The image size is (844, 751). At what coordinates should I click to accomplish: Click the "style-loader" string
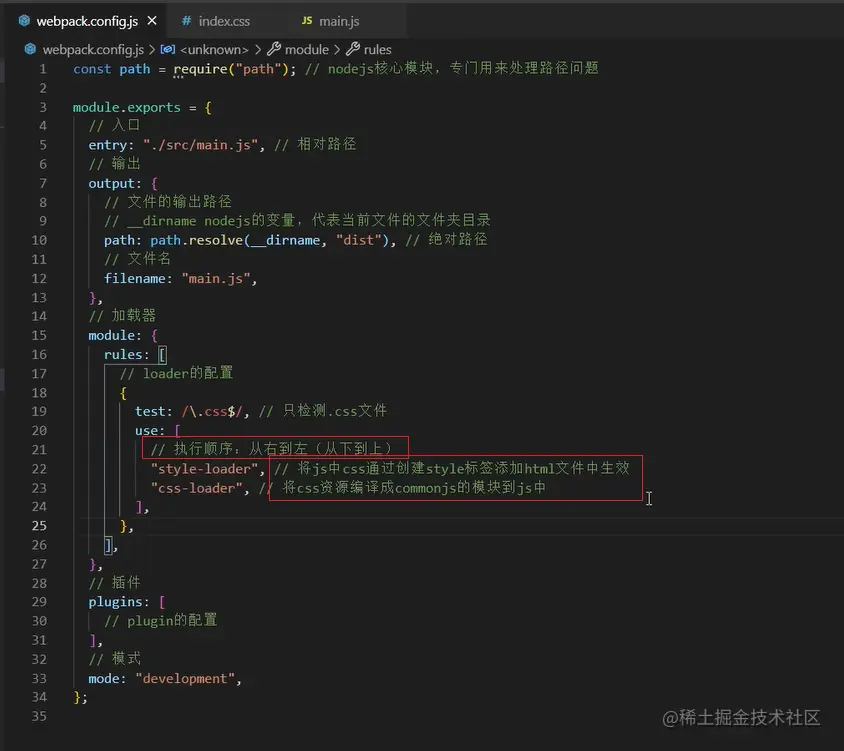(204, 468)
